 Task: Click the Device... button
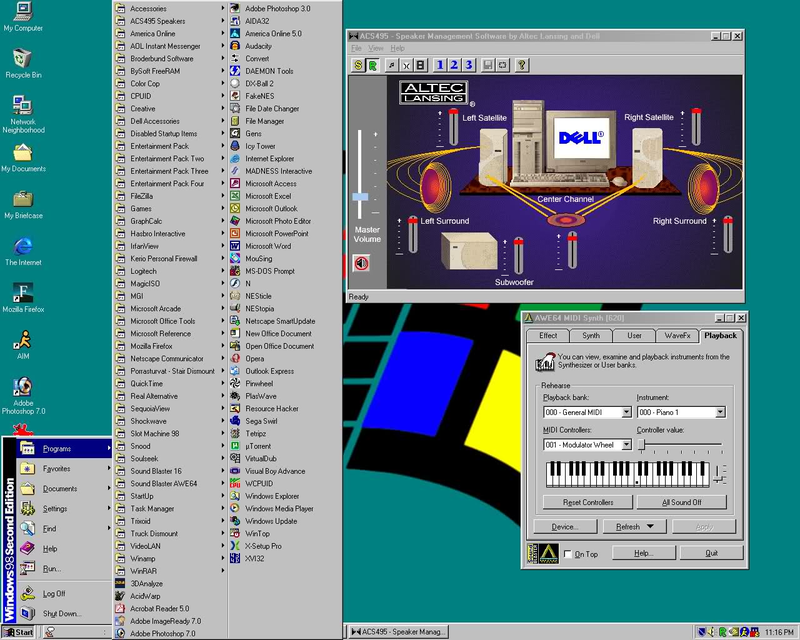[x=565, y=527]
